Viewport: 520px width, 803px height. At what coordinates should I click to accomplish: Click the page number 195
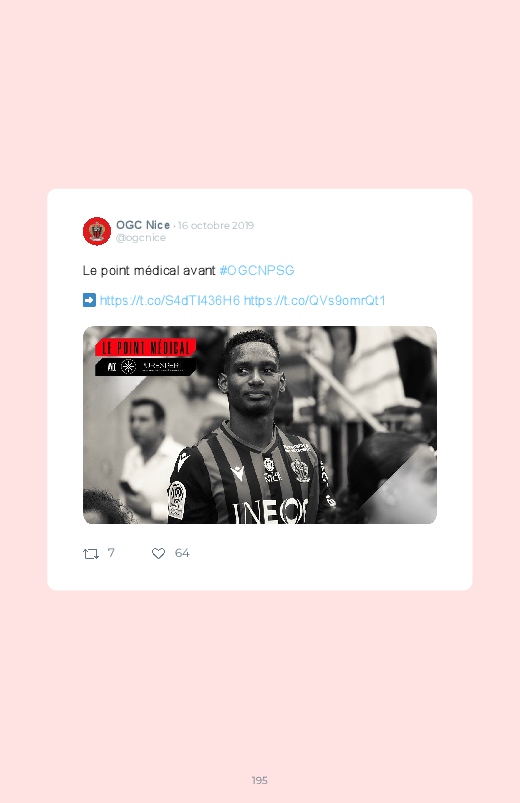coord(260,780)
